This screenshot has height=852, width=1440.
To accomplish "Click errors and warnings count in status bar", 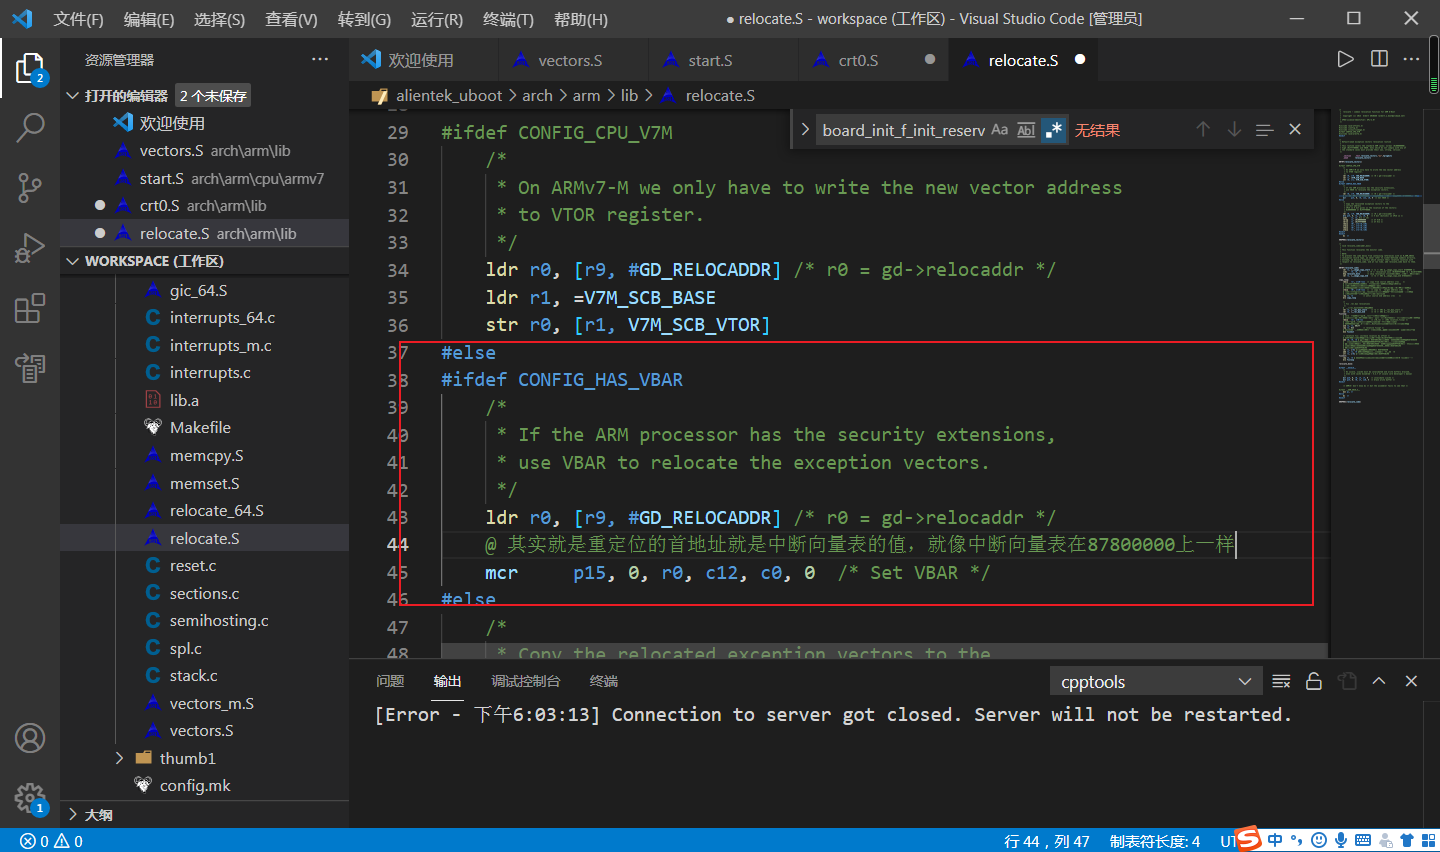I will (x=52, y=841).
